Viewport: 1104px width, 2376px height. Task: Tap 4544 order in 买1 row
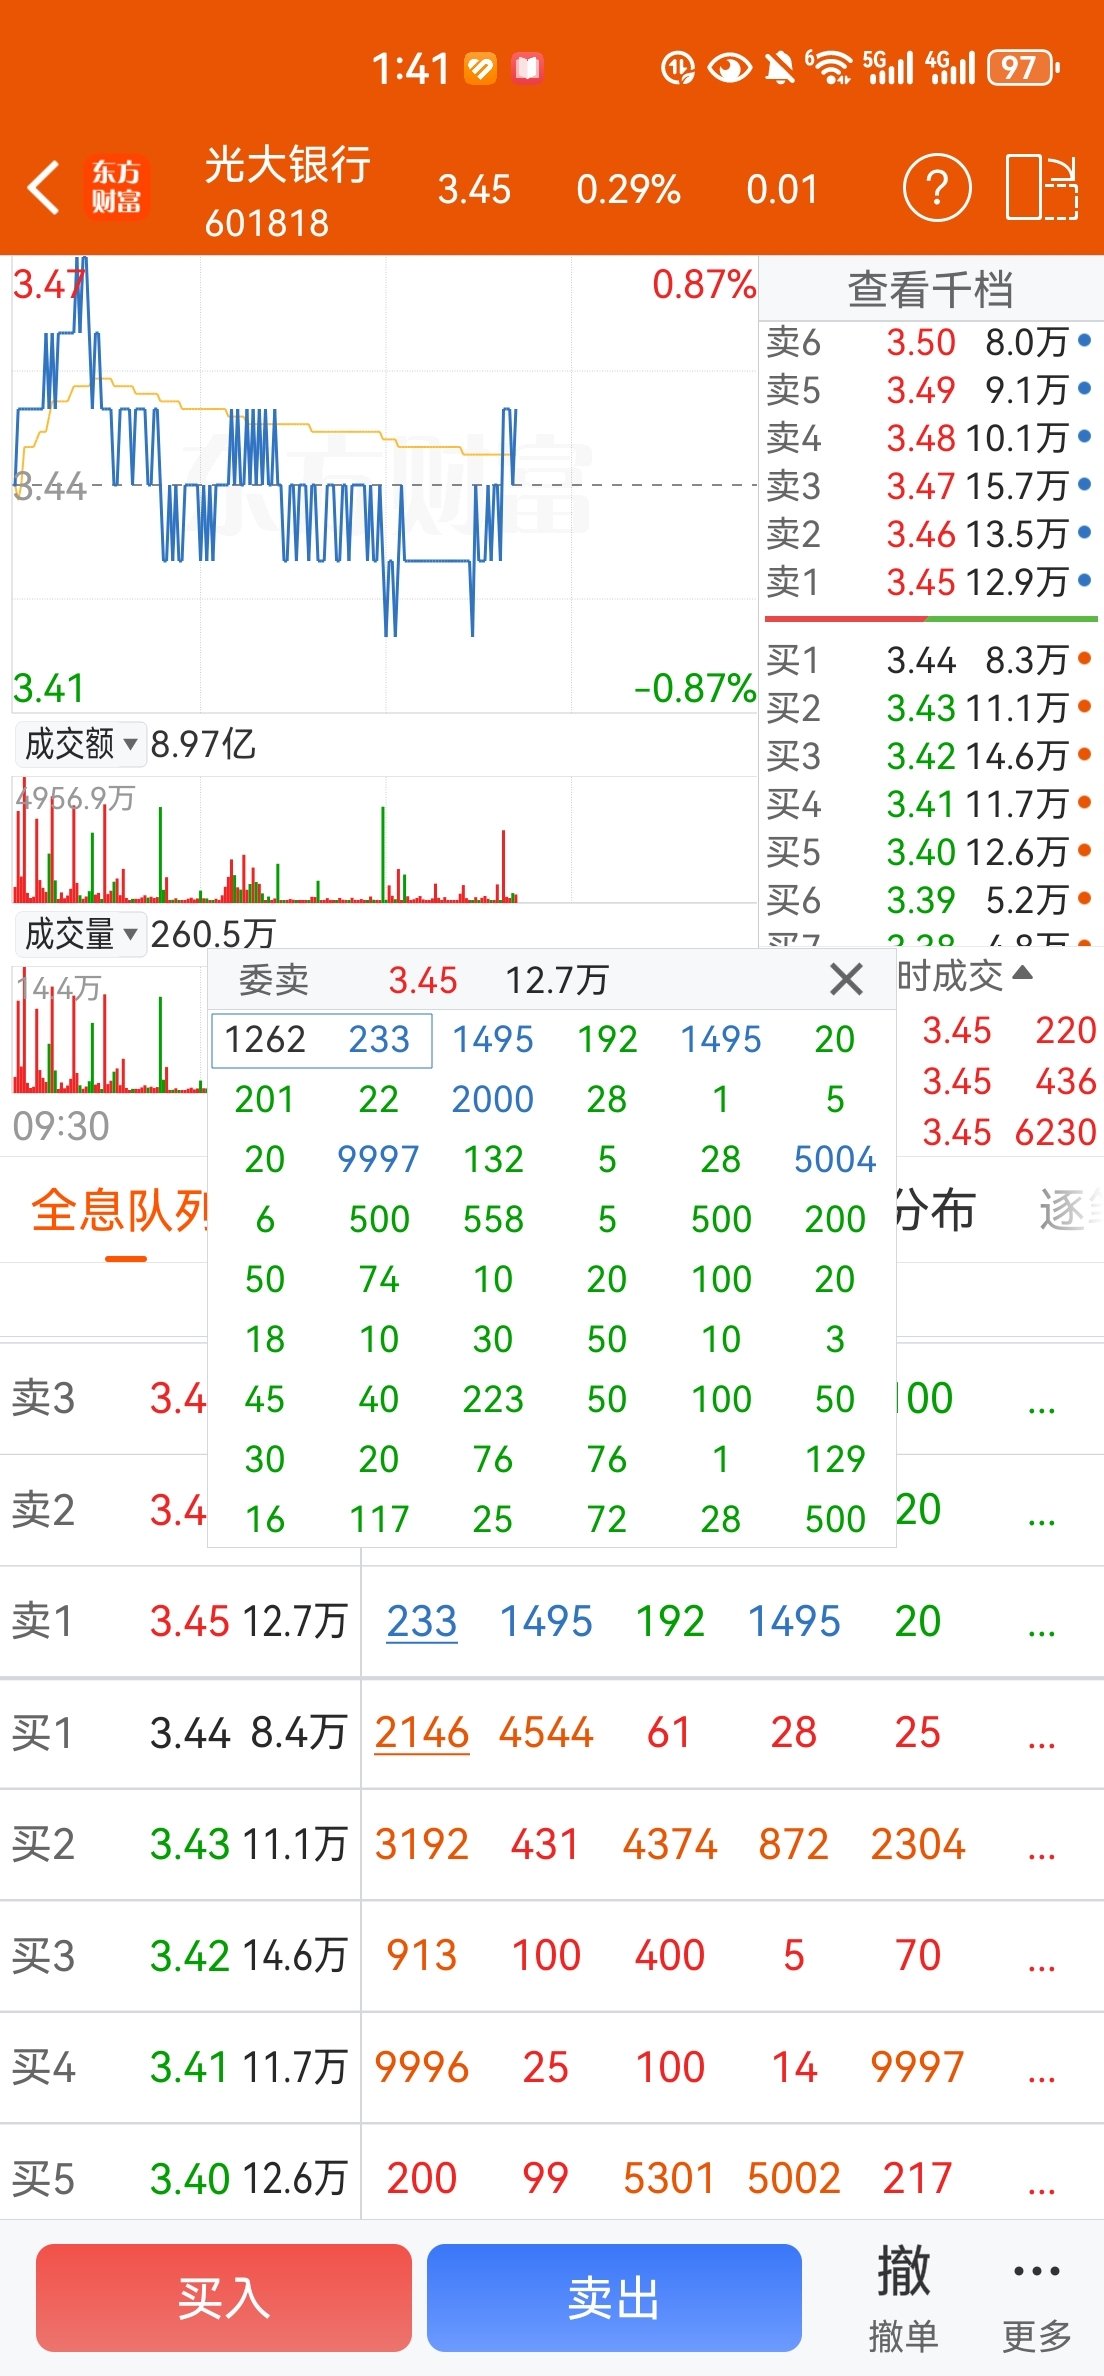tap(546, 1733)
